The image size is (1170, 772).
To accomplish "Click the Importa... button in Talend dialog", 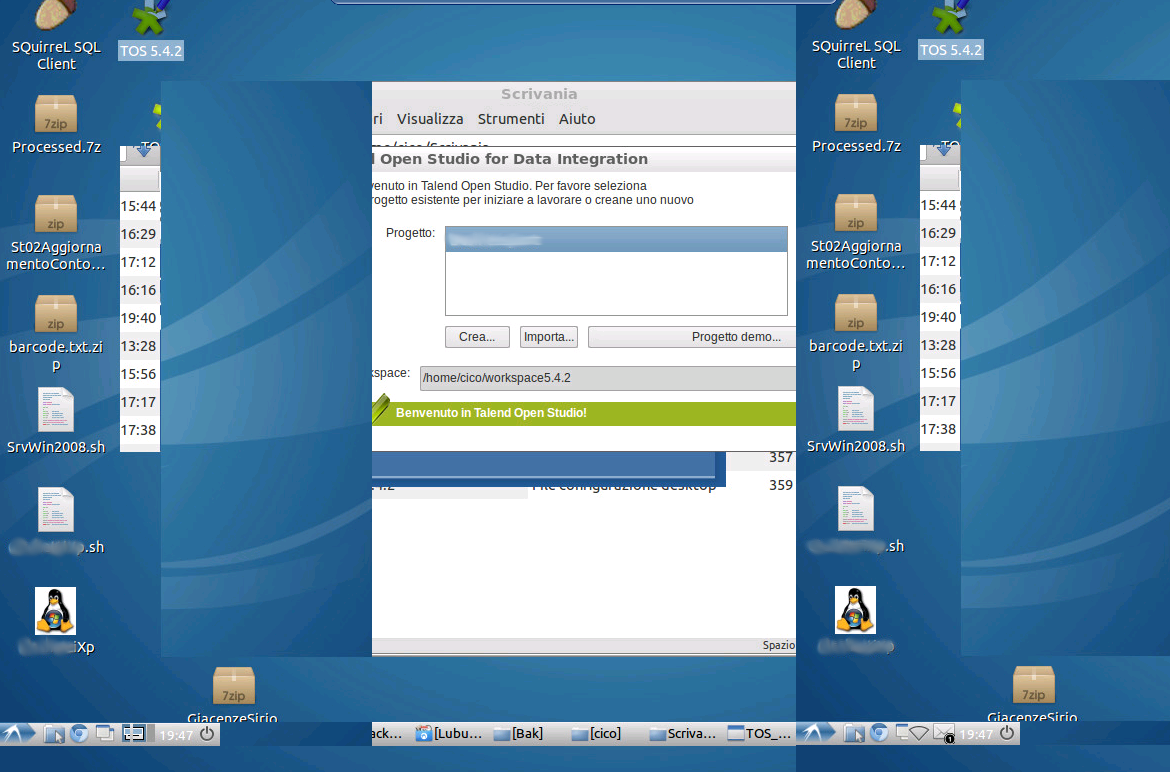I will point(548,337).
